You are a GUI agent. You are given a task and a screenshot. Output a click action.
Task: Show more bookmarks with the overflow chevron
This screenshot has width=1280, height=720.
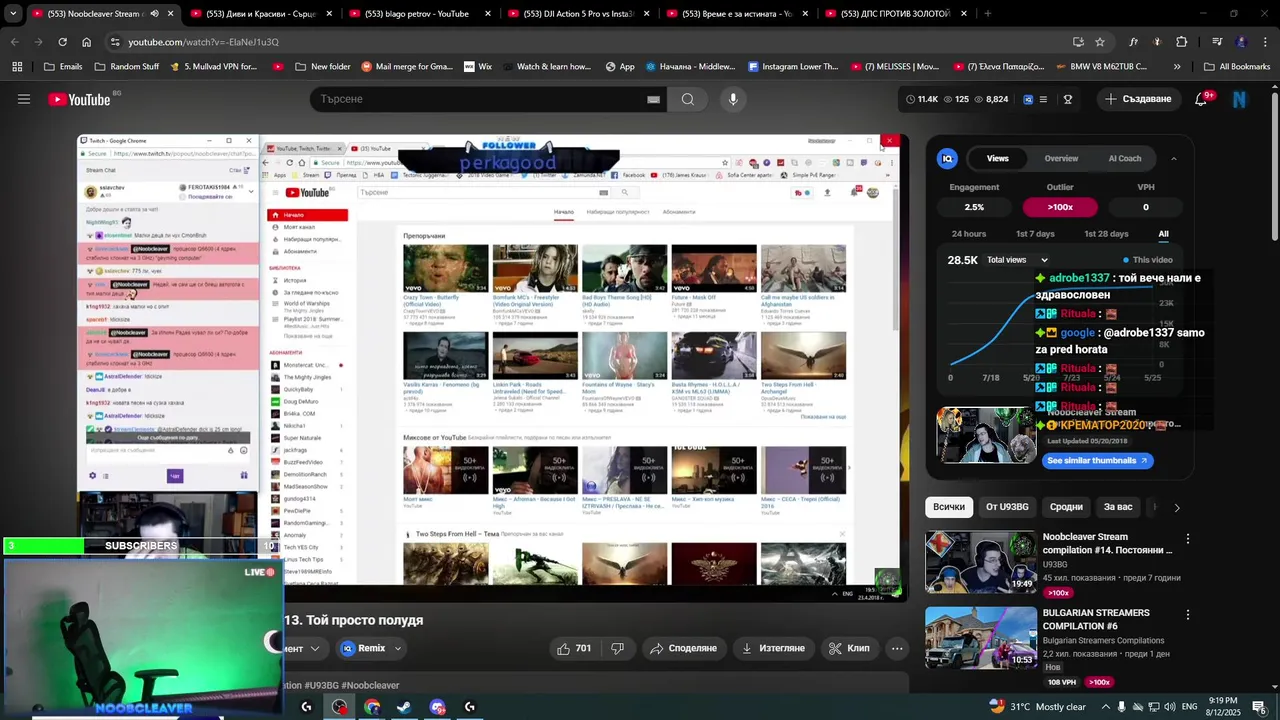[1176, 67]
